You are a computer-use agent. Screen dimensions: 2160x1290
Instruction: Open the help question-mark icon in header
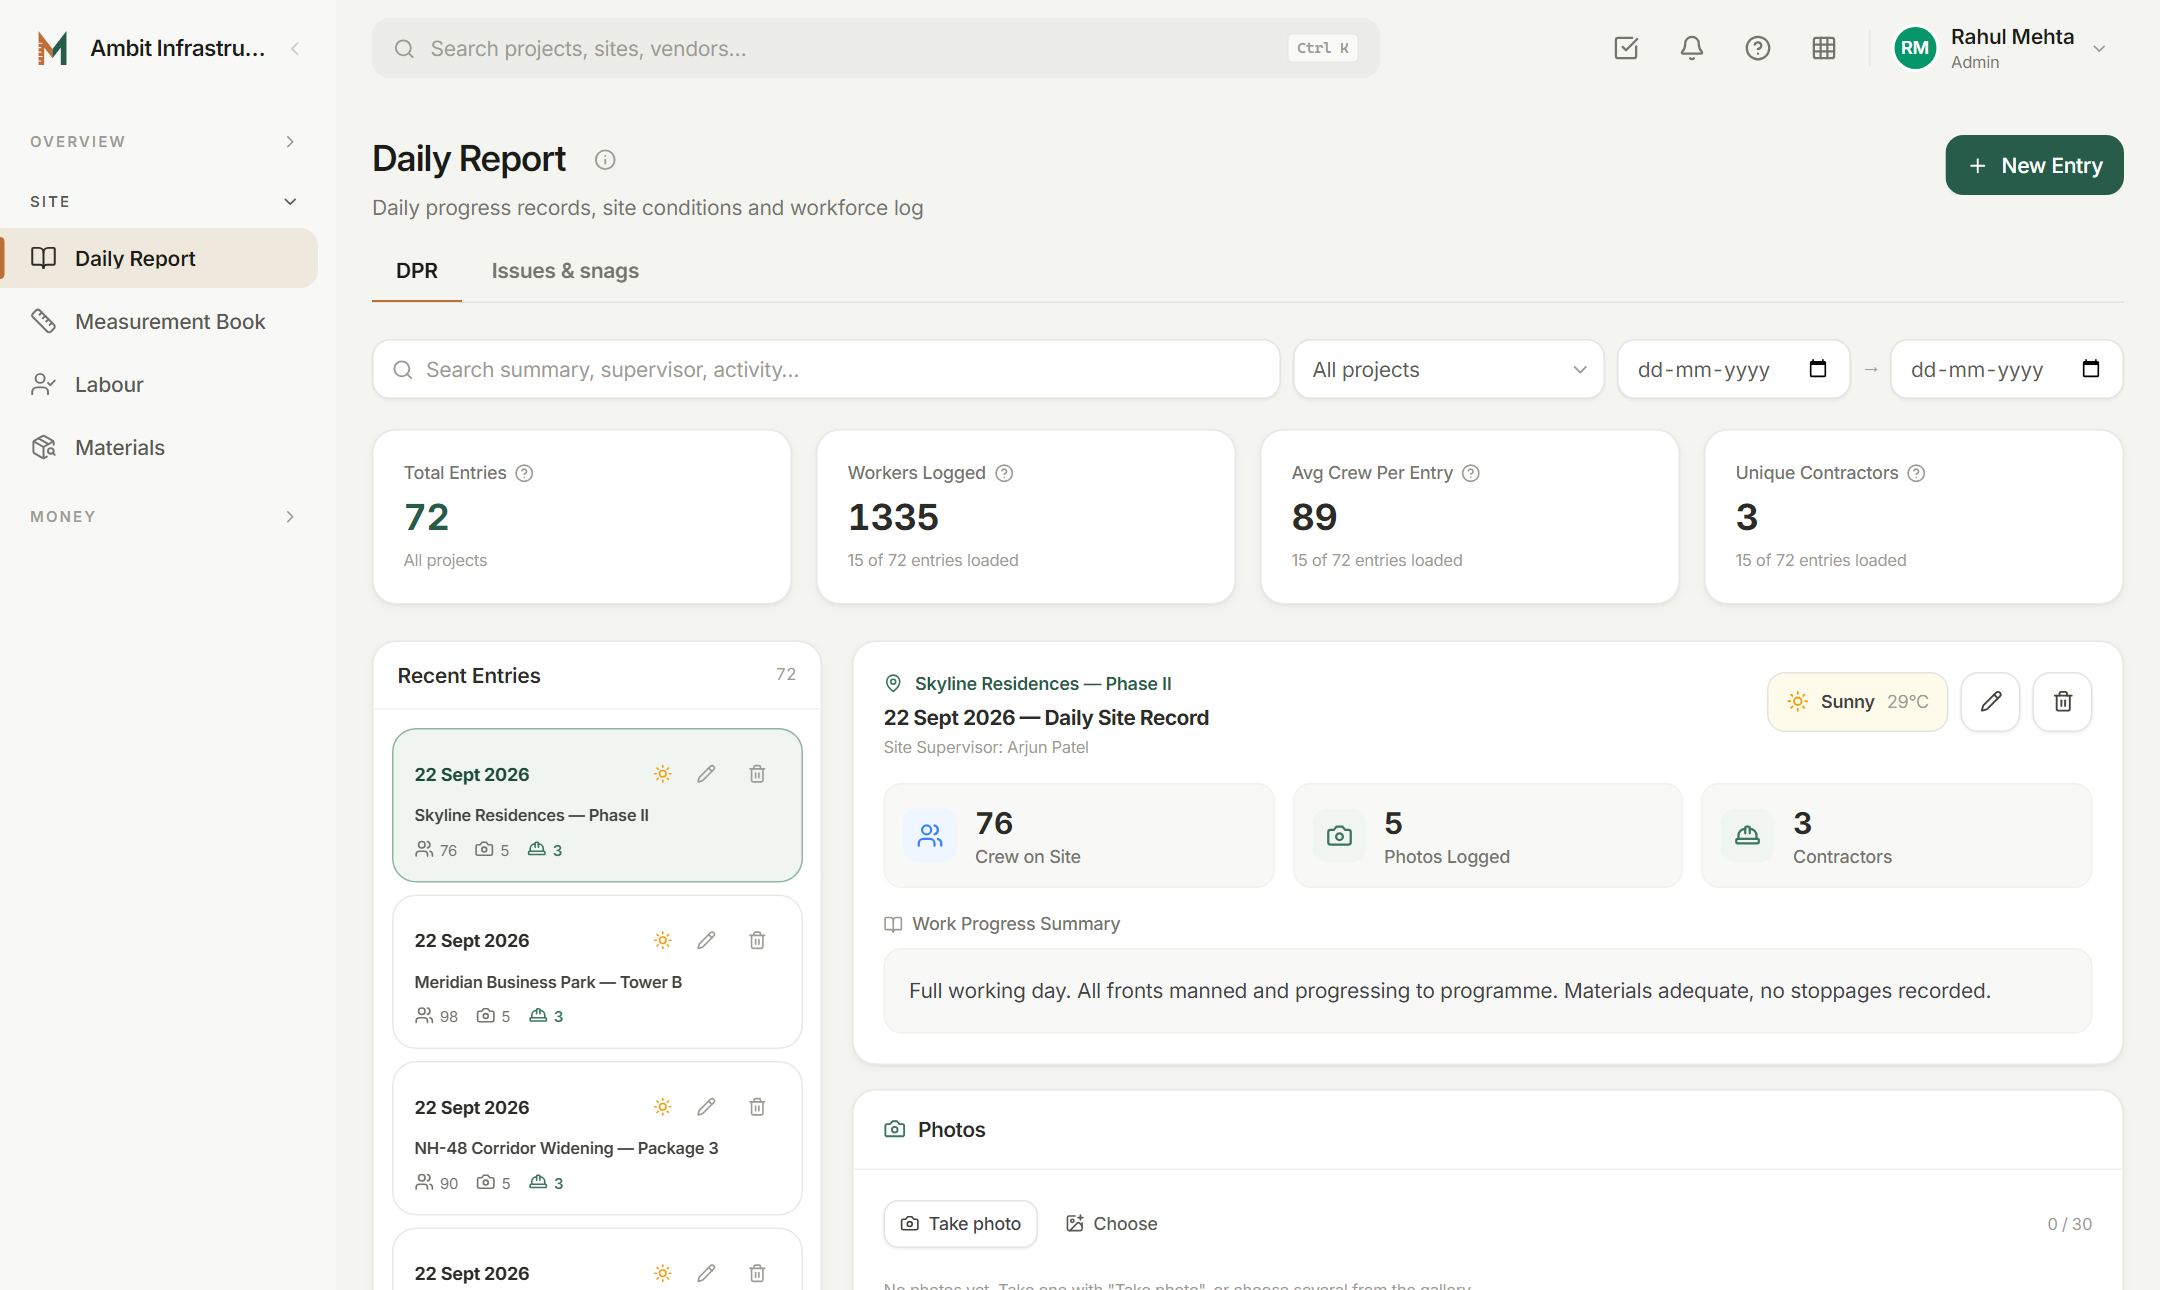[x=1758, y=48]
